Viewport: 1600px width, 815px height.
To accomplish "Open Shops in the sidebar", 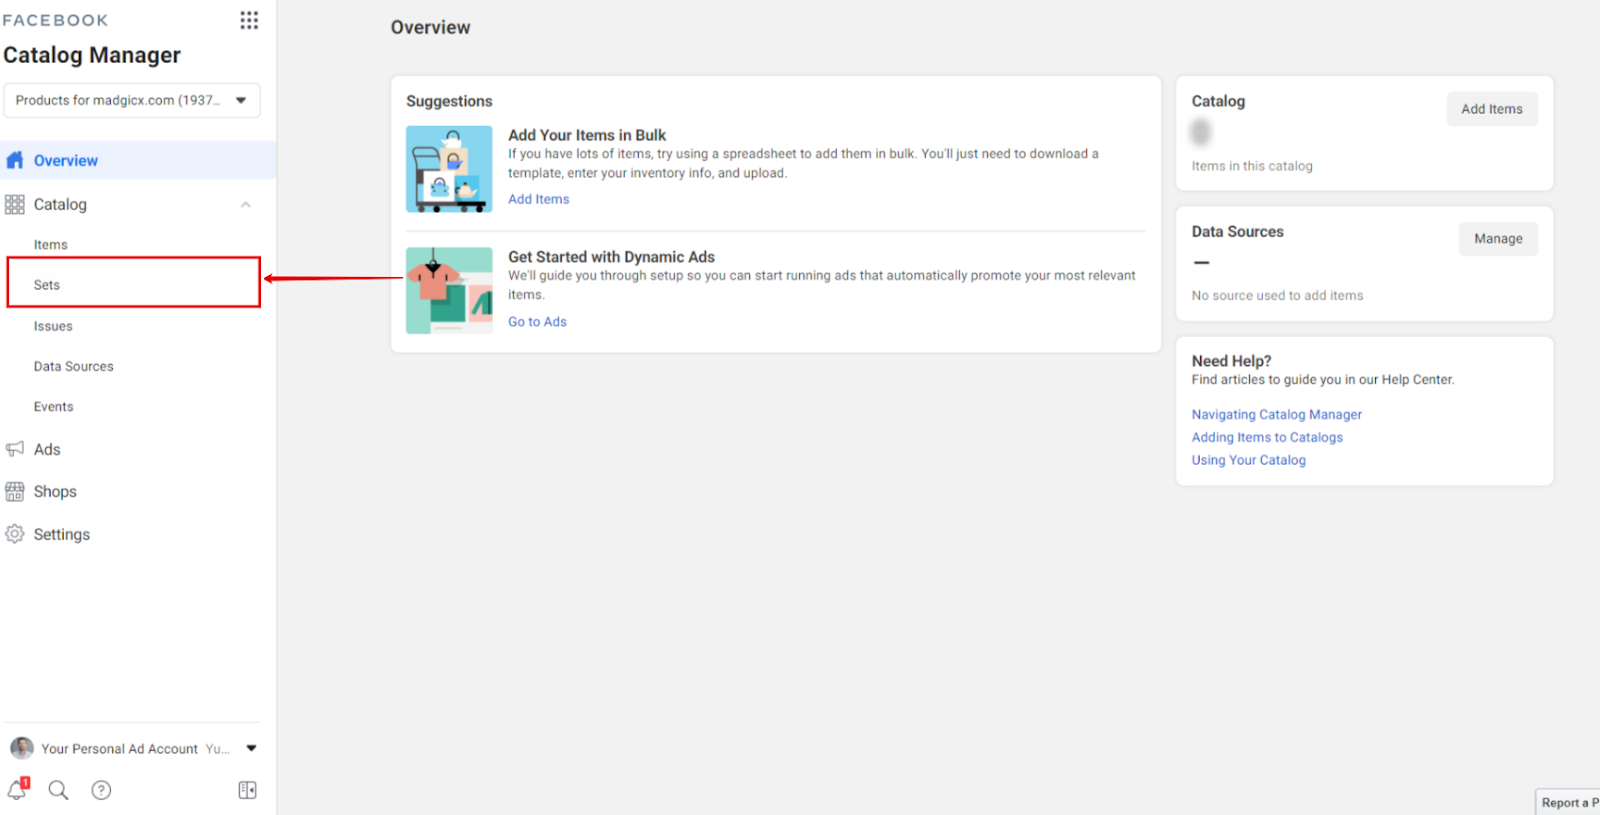I will click(55, 492).
